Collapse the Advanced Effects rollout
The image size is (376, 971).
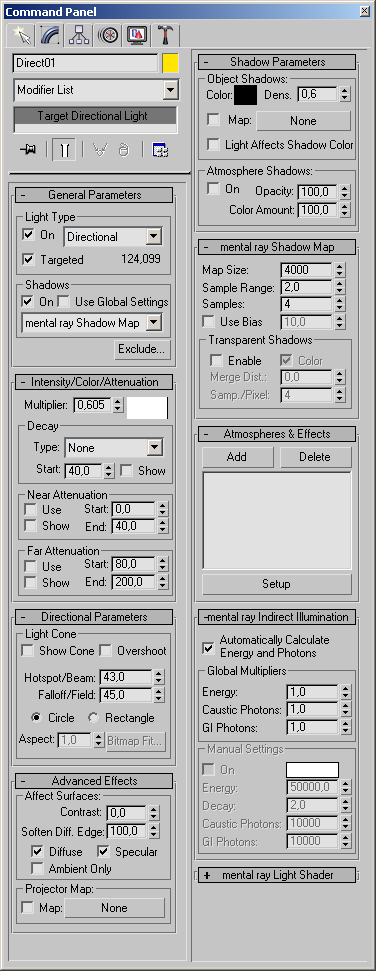click(x=95, y=782)
